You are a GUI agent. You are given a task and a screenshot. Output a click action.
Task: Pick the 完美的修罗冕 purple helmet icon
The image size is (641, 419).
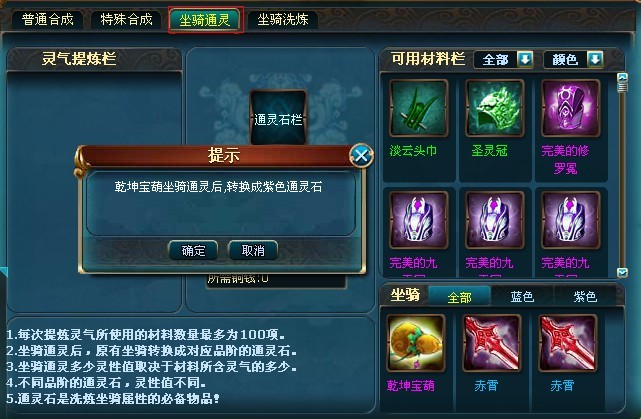(x=571, y=108)
